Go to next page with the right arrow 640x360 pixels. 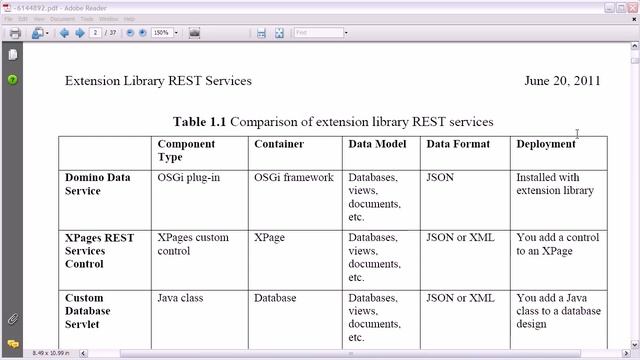point(80,33)
